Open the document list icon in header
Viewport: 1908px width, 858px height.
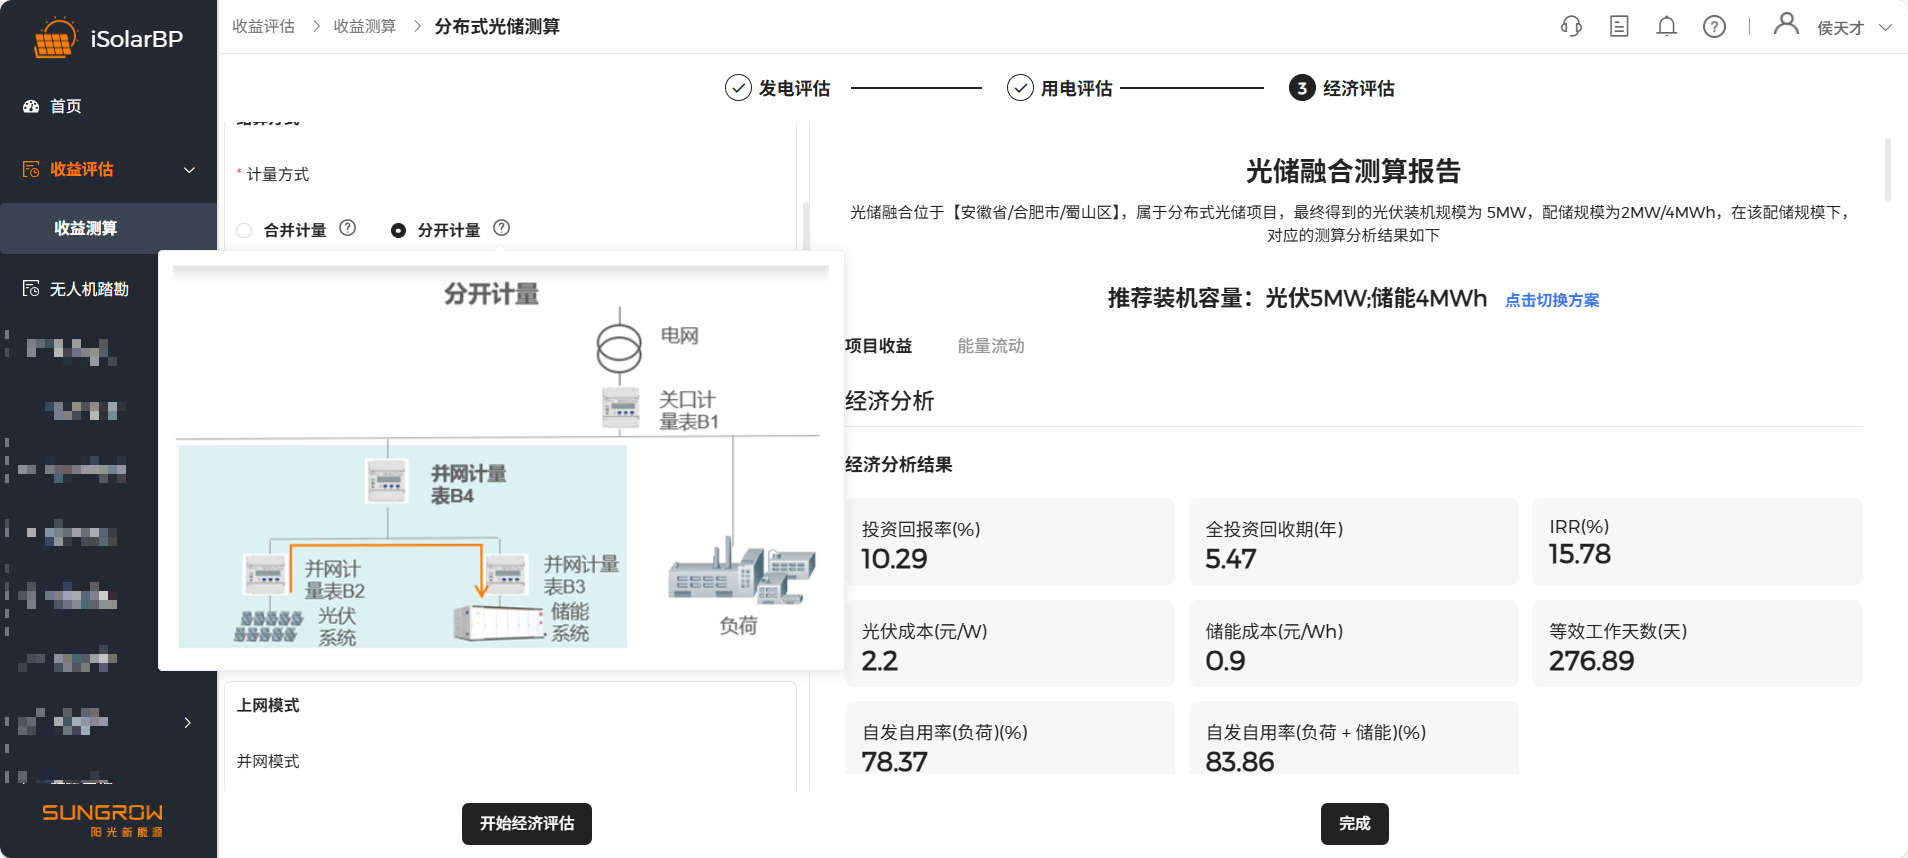1619,27
